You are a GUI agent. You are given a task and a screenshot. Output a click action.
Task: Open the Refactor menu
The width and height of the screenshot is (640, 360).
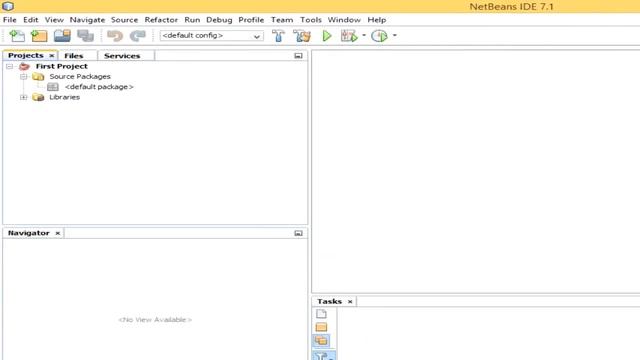pyautogui.click(x=161, y=20)
